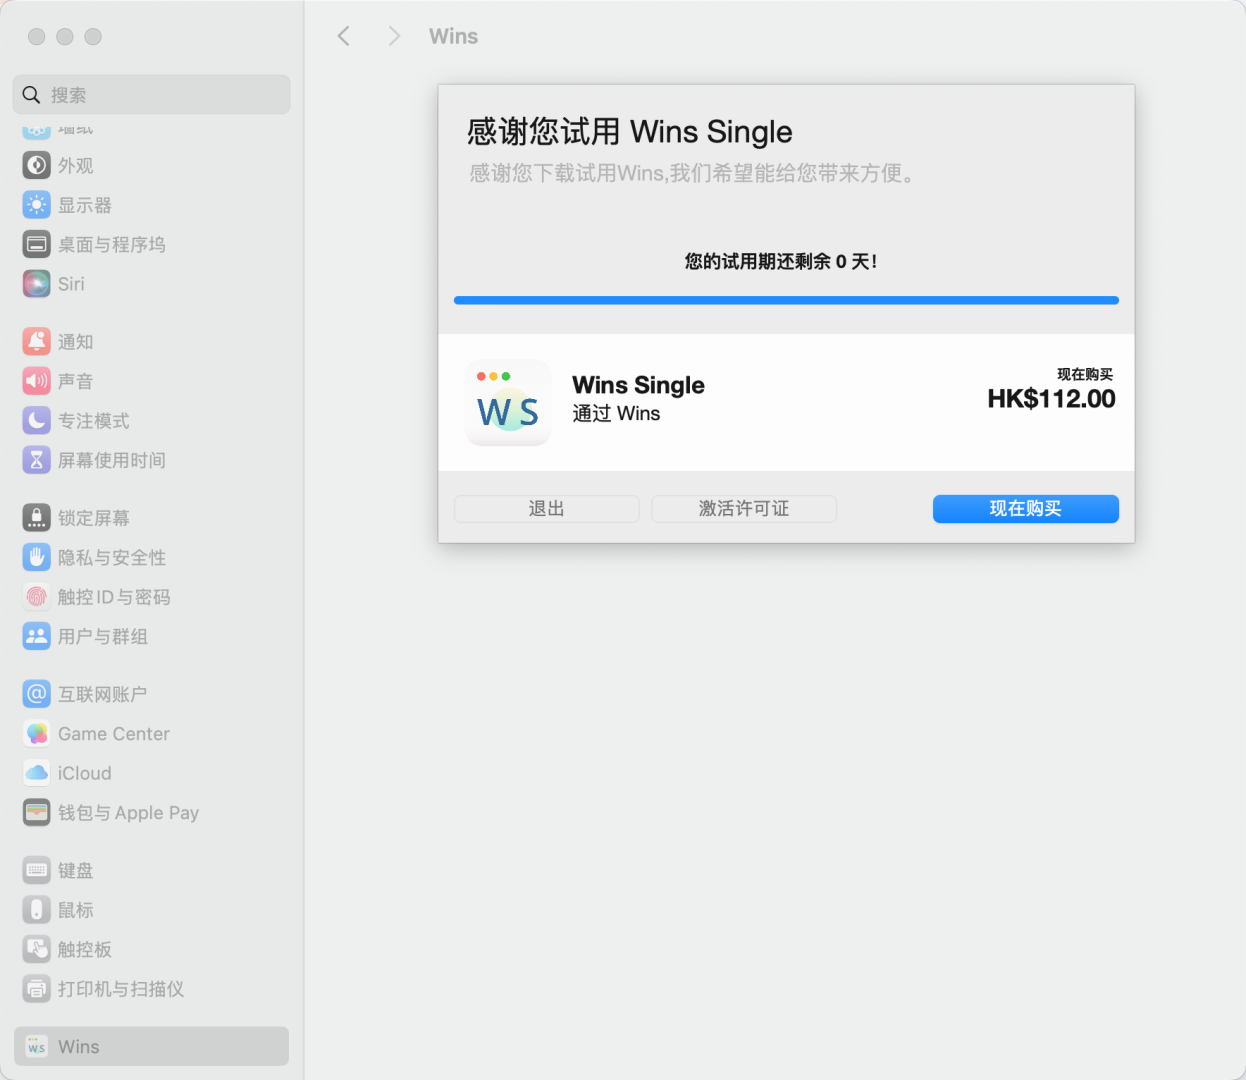Open the Game Center icon
Screen dimensions: 1246x1080
coord(37,734)
